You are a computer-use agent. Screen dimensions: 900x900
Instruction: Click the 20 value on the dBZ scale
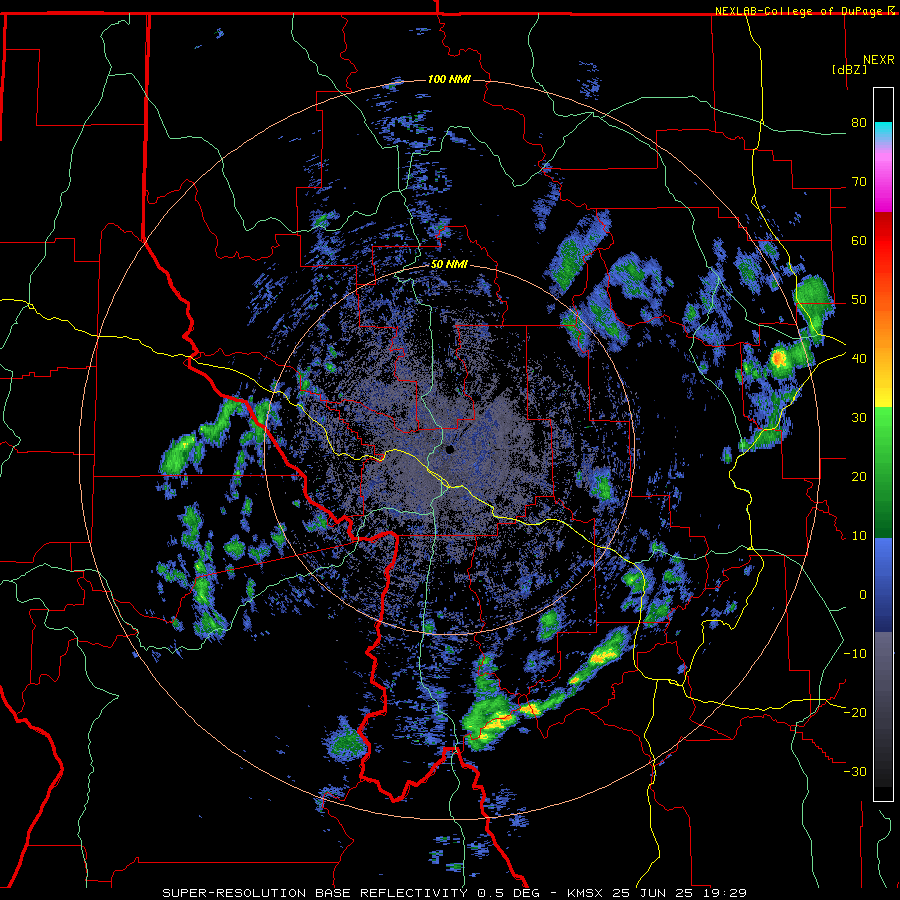[x=859, y=476]
